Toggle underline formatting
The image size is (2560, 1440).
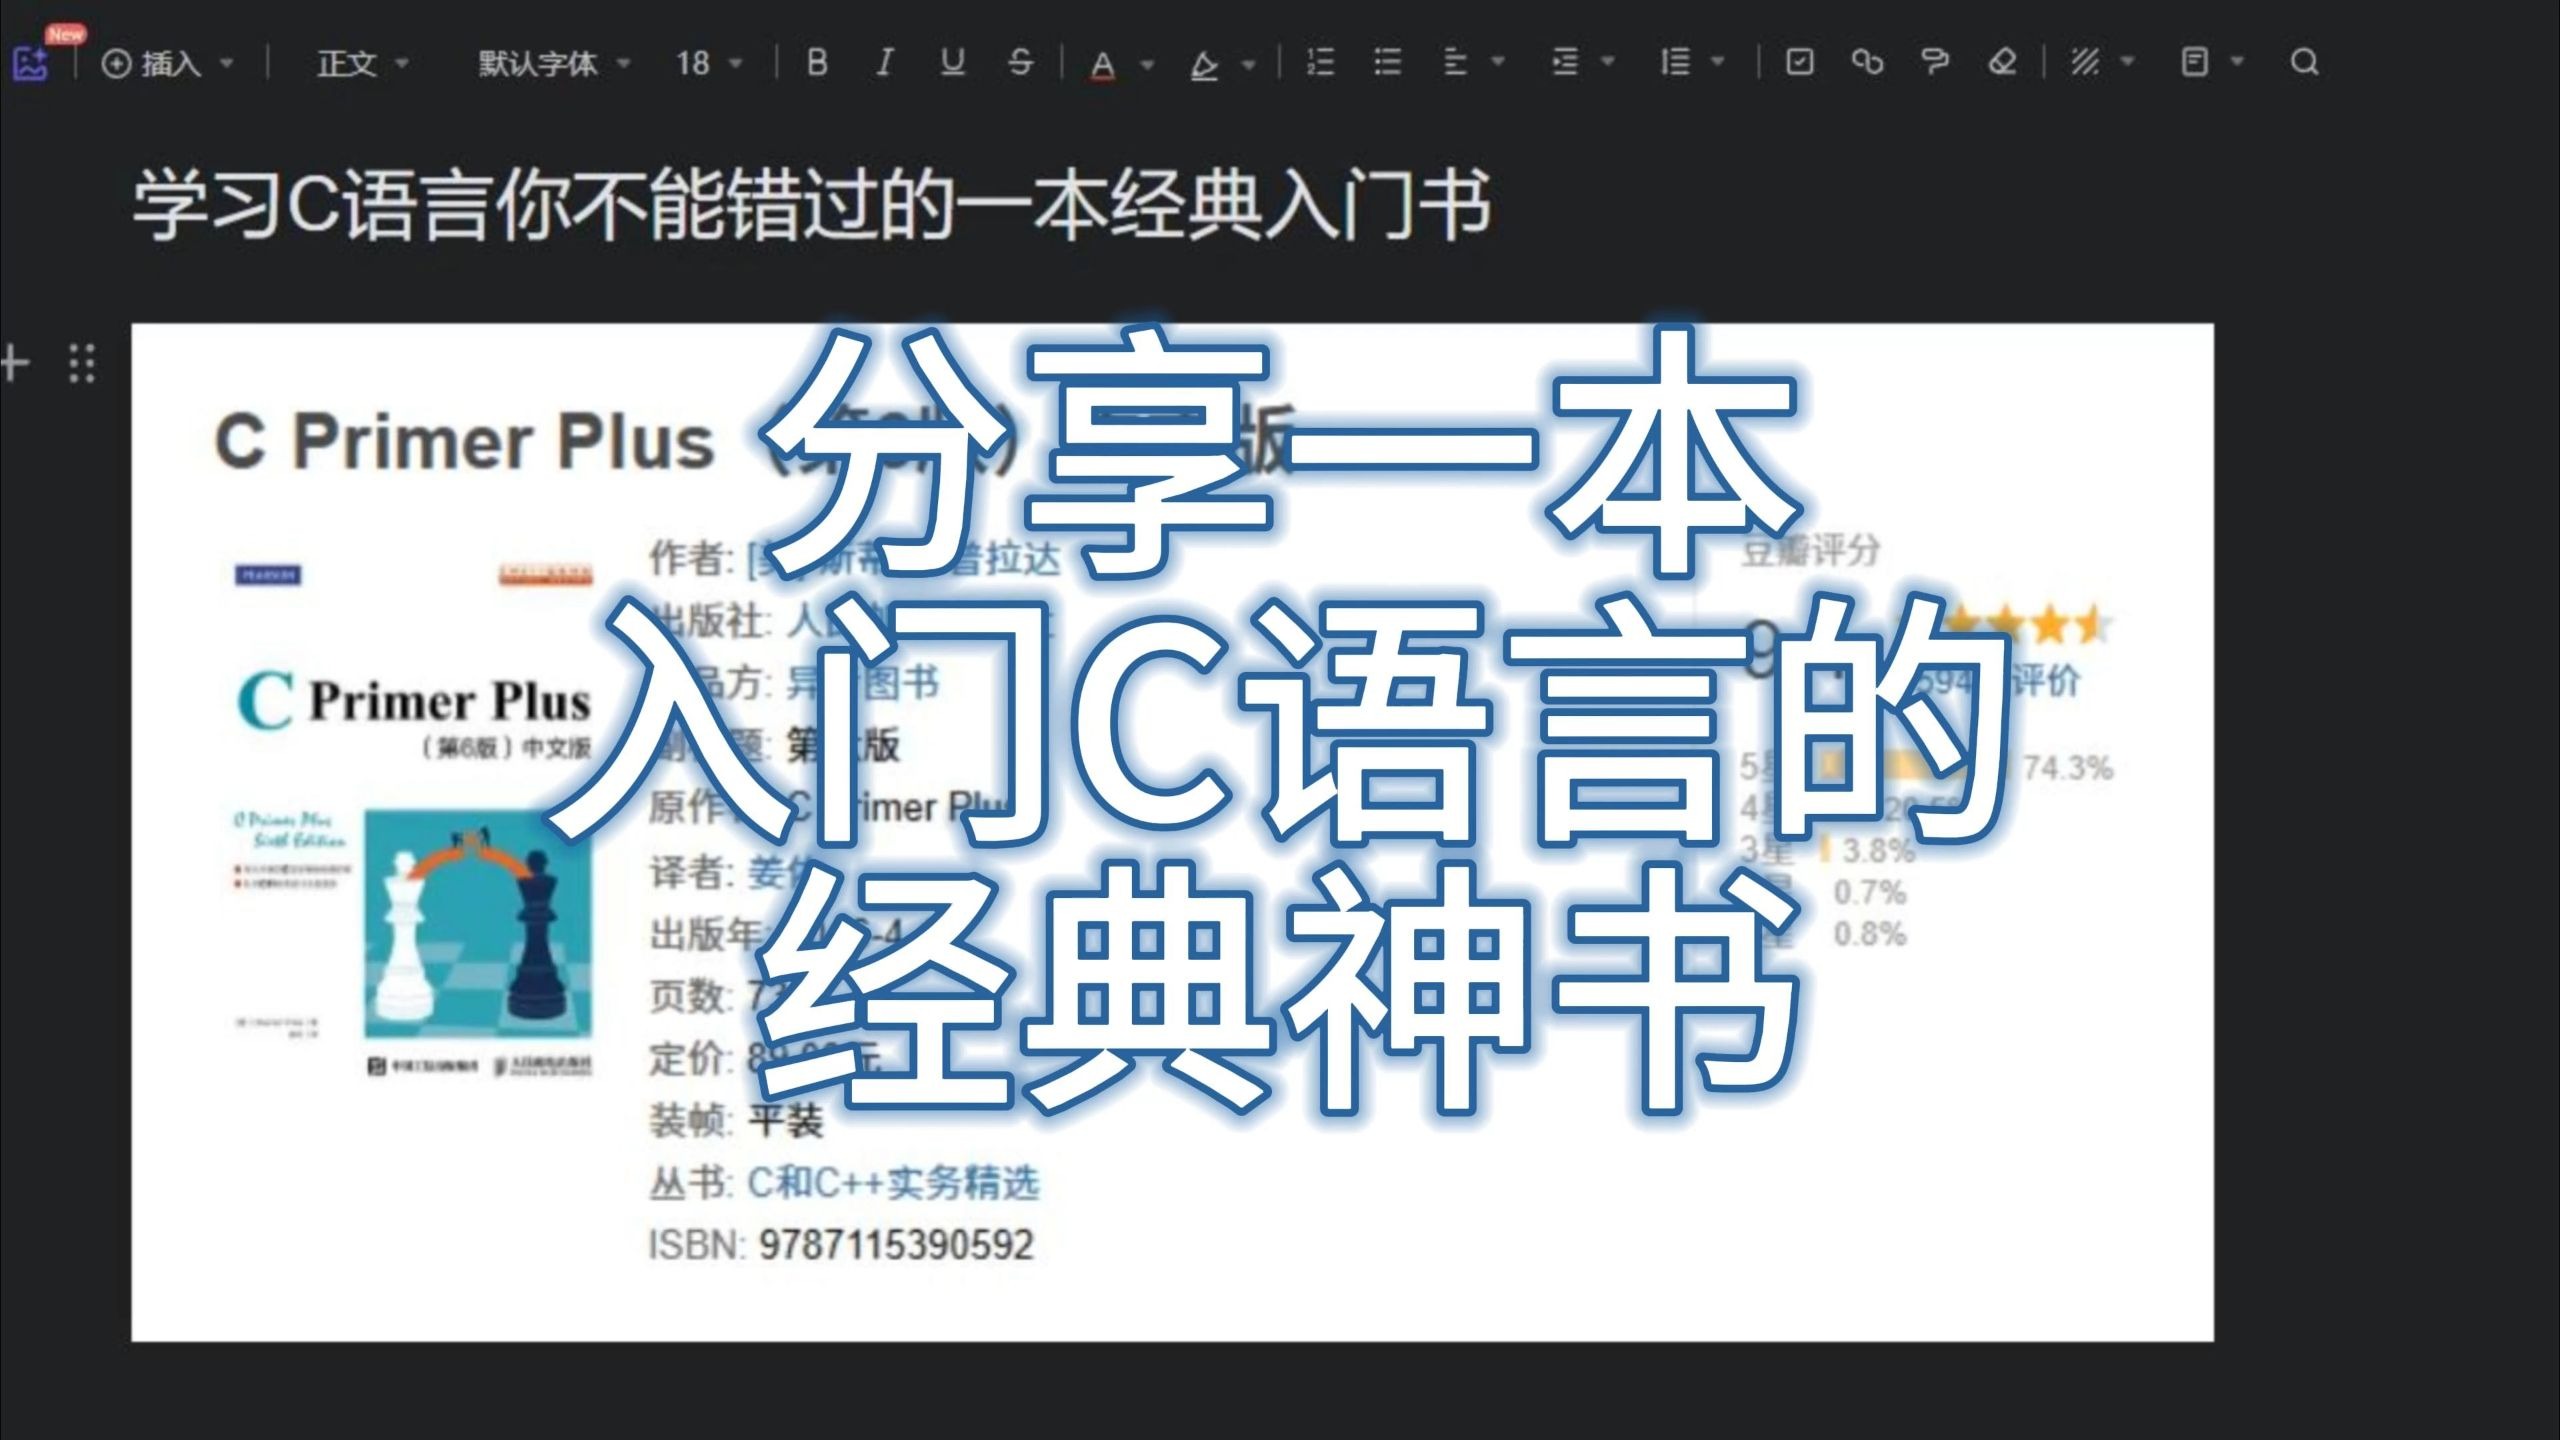tap(952, 63)
